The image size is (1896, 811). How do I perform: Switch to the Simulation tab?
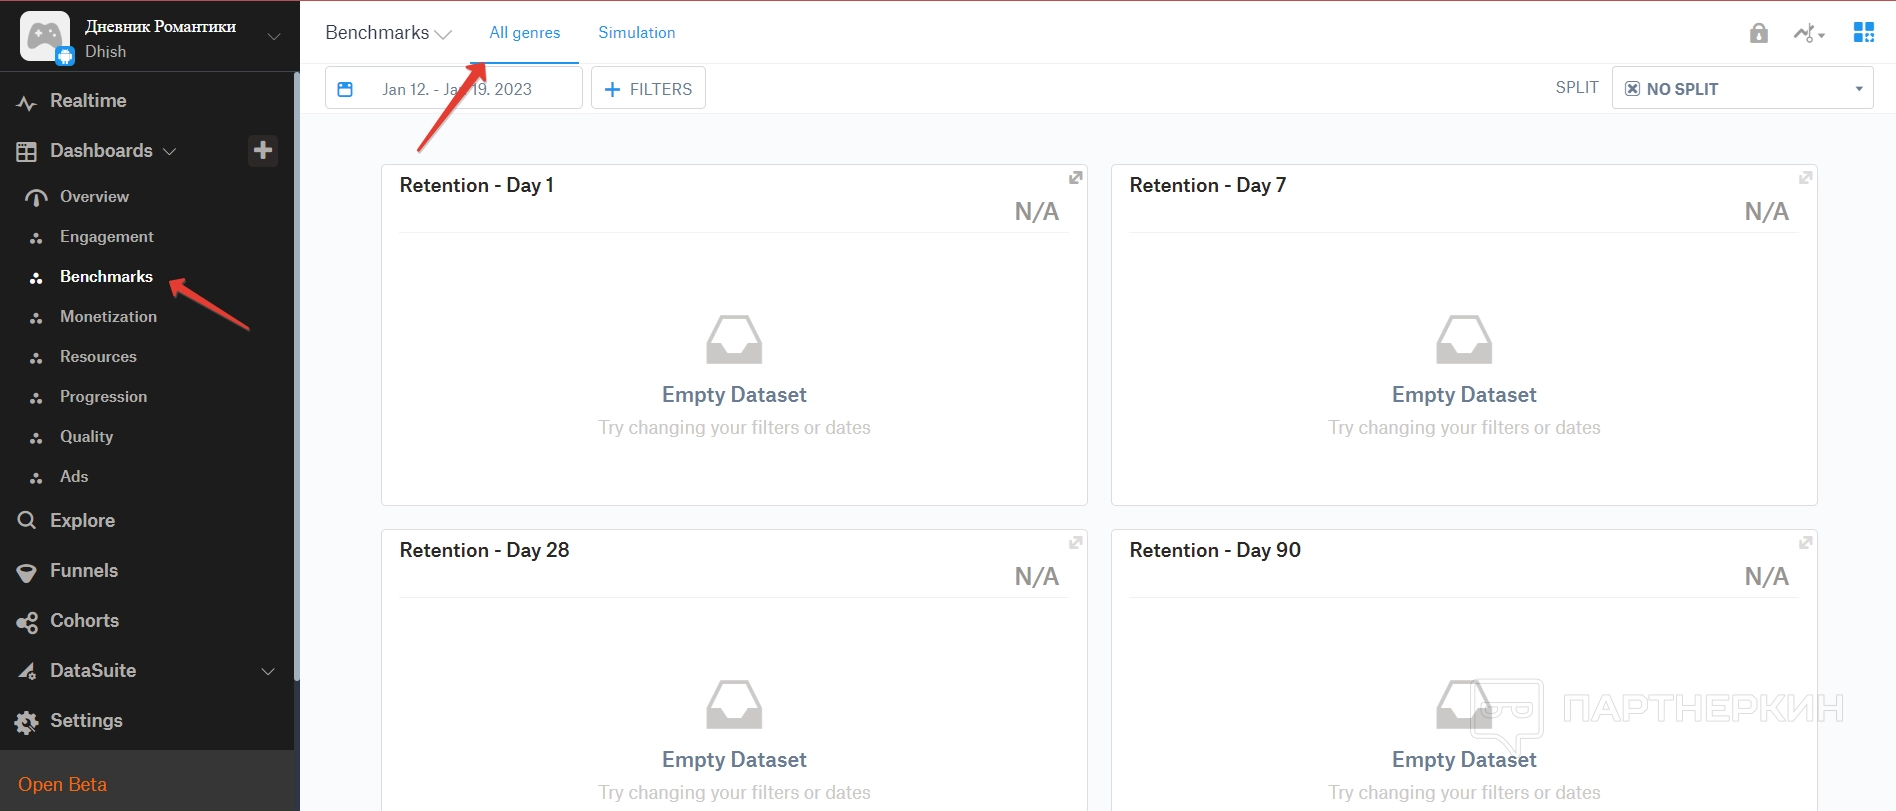[x=636, y=33]
